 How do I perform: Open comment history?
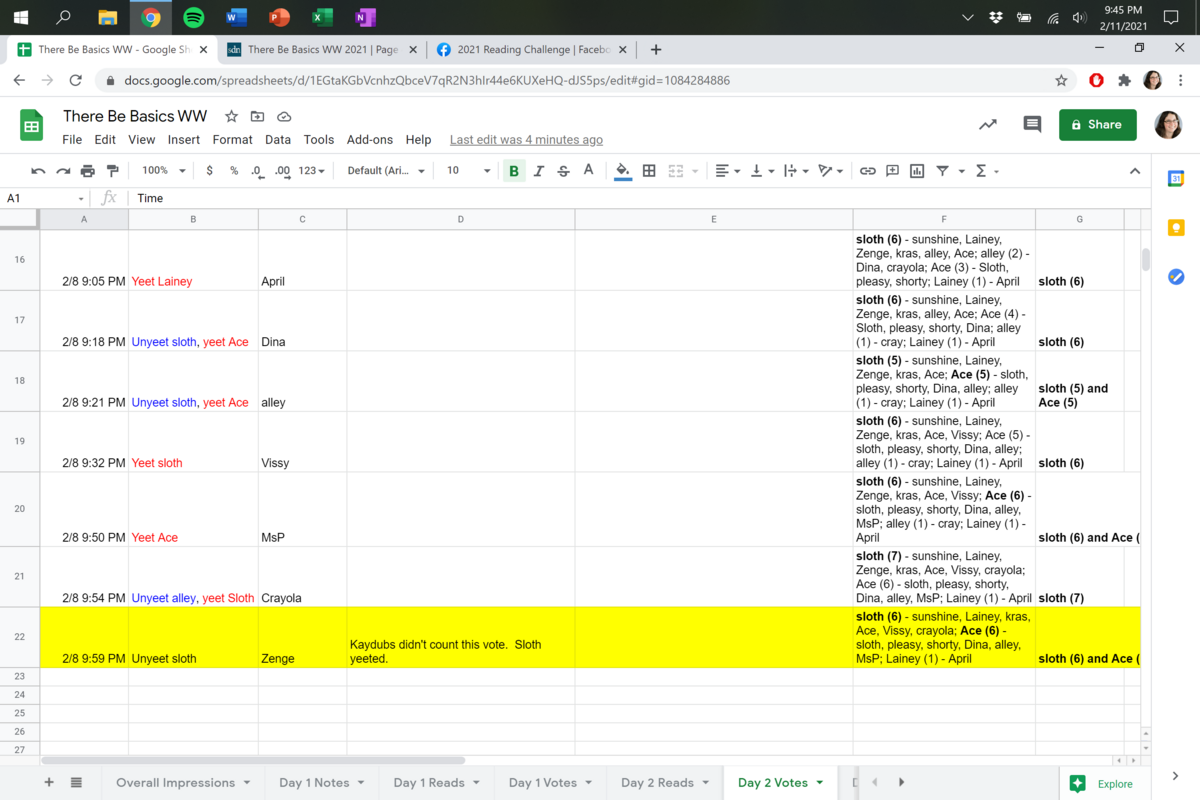click(x=1032, y=125)
